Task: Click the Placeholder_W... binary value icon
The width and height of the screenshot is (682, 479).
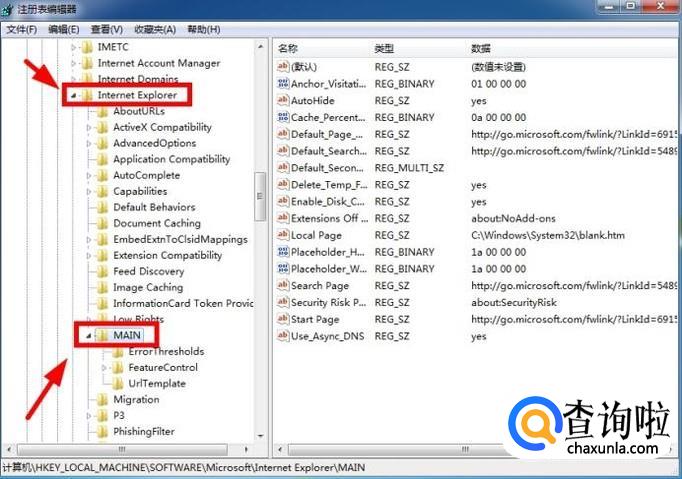Action: click(x=283, y=268)
